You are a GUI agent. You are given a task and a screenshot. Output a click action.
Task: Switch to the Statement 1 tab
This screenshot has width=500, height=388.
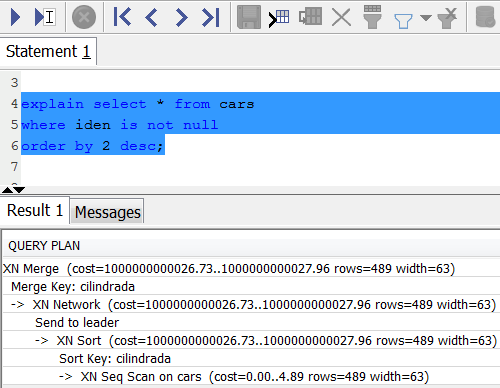[x=48, y=51]
